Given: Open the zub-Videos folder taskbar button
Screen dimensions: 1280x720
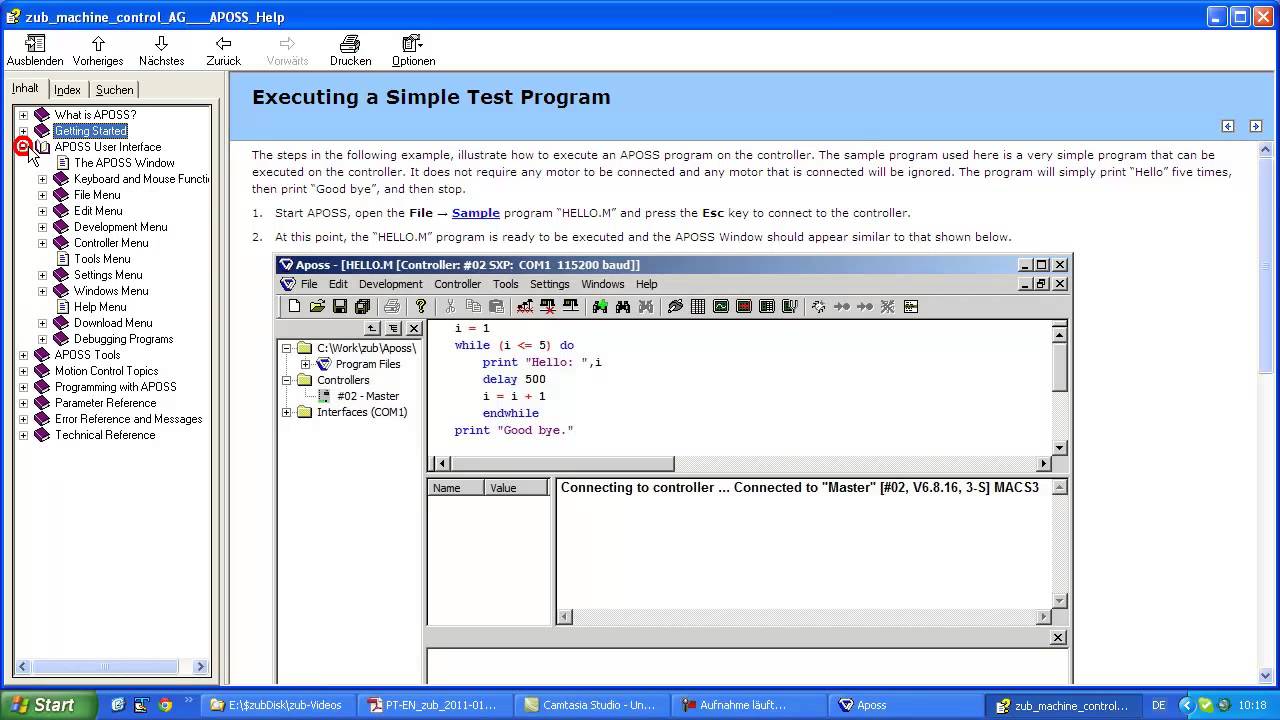Looking at the screenshot, I should point(276,705).
